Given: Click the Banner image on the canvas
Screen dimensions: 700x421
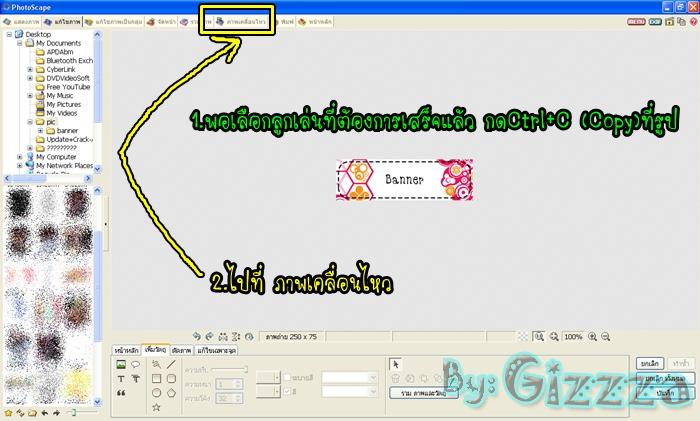Looking at the screenshot, I should pos(404,179).
